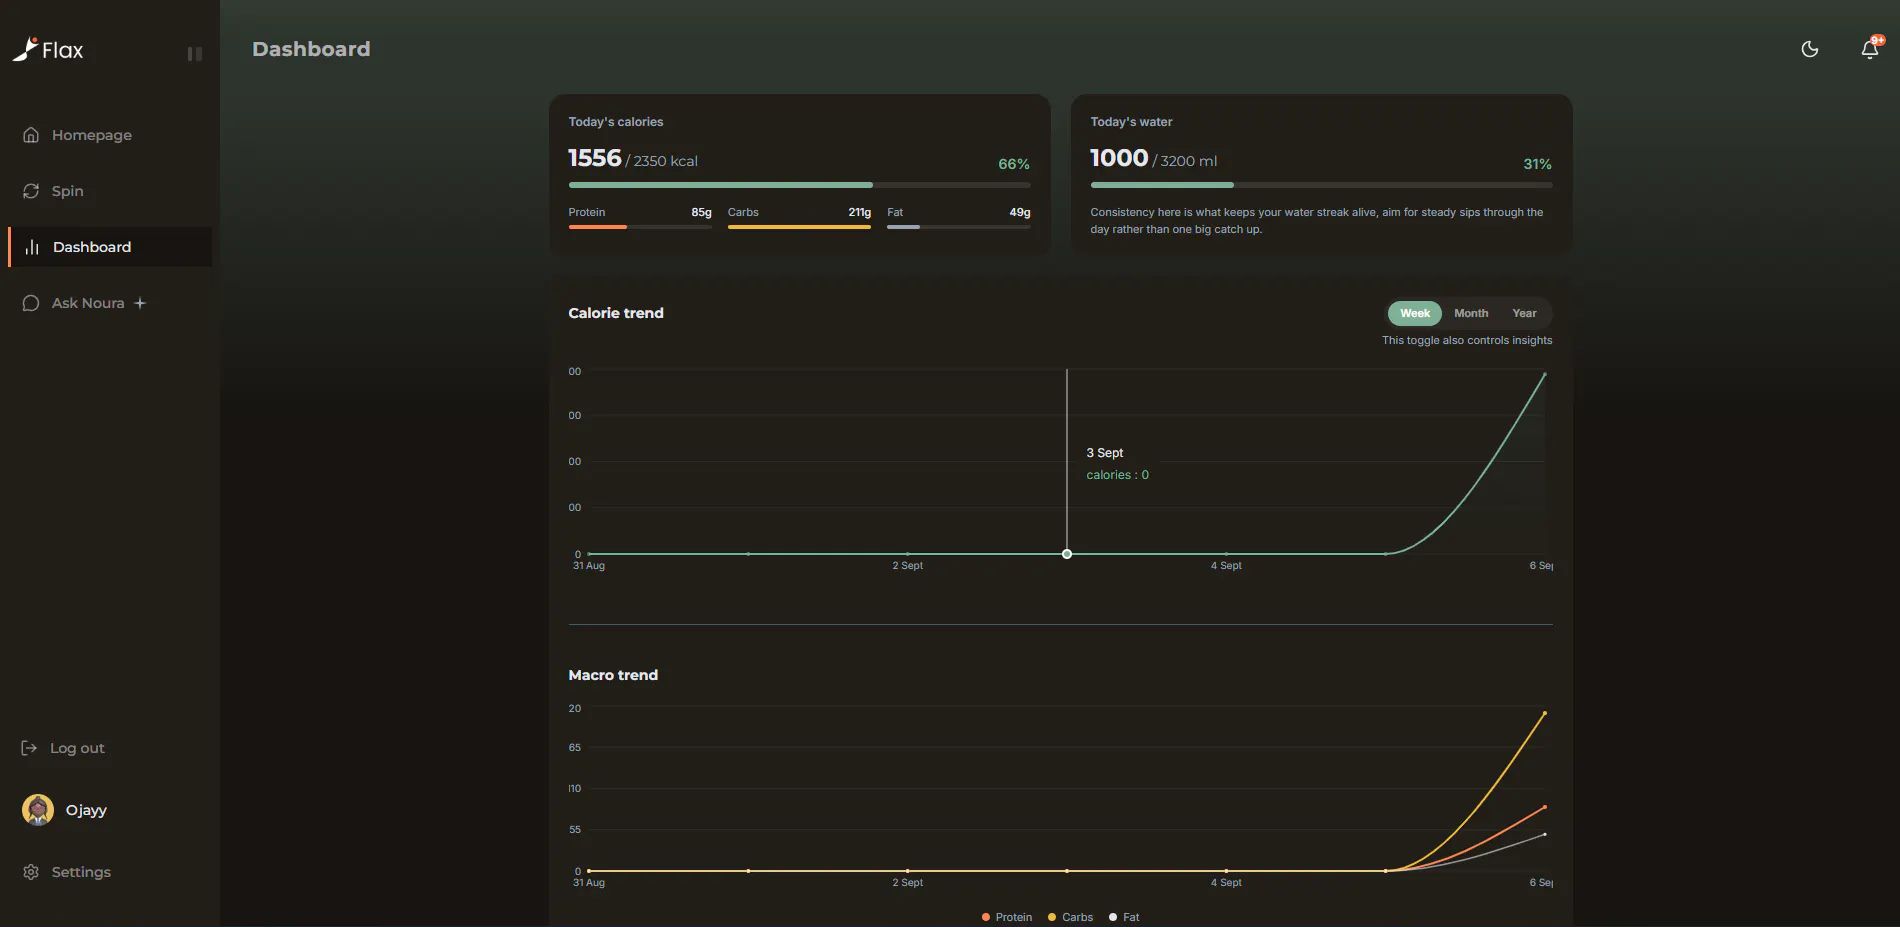Screen dimensions: 1900x927
Task: Click the 3 Sept data point on the calorie chart
Action: pos(1067,554)
